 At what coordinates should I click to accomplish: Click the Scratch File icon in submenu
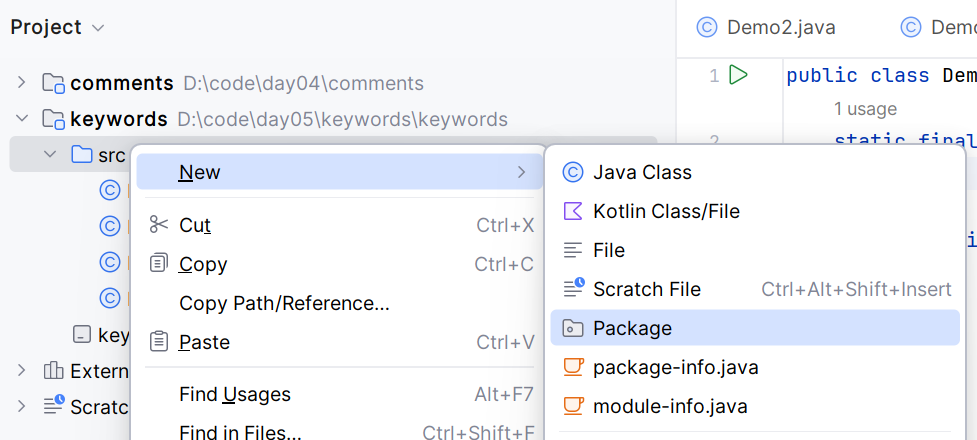[573, 289]
